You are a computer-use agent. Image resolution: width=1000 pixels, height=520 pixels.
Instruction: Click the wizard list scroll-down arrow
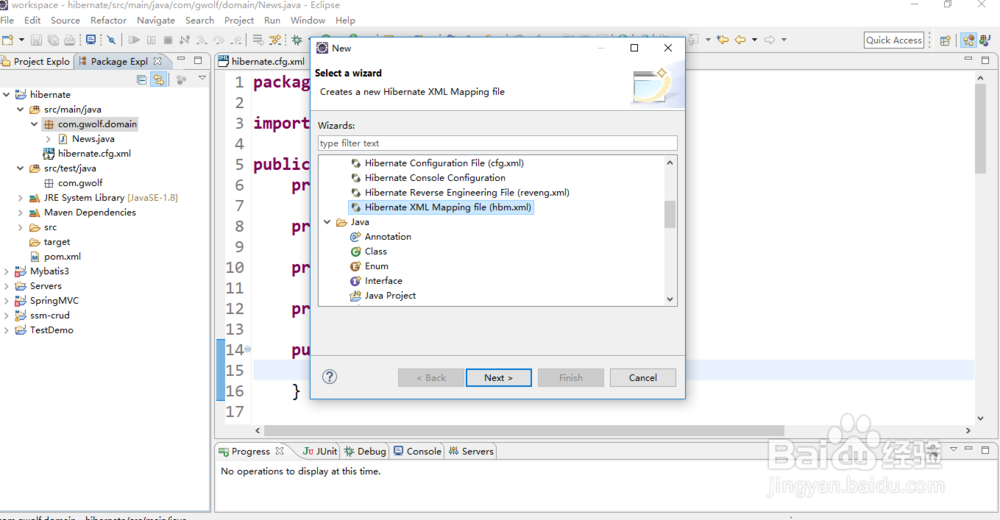click(670, 299)
